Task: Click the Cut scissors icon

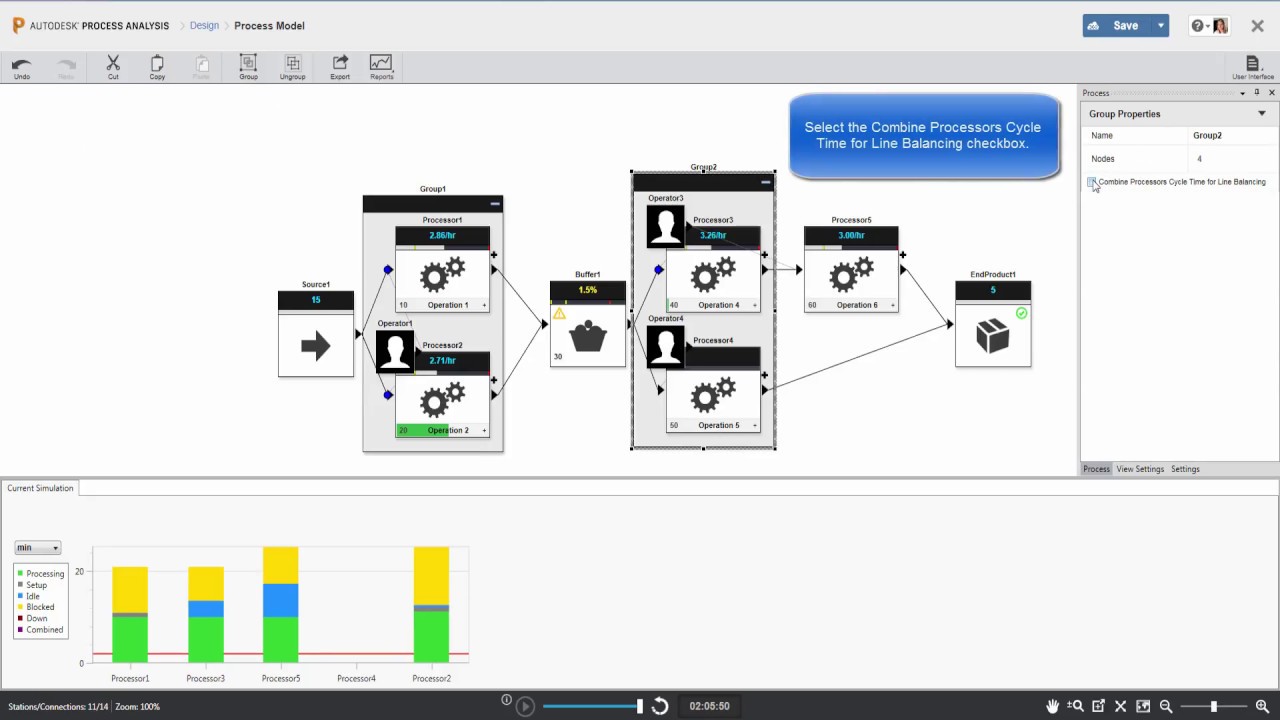Action: coord(113,63)
